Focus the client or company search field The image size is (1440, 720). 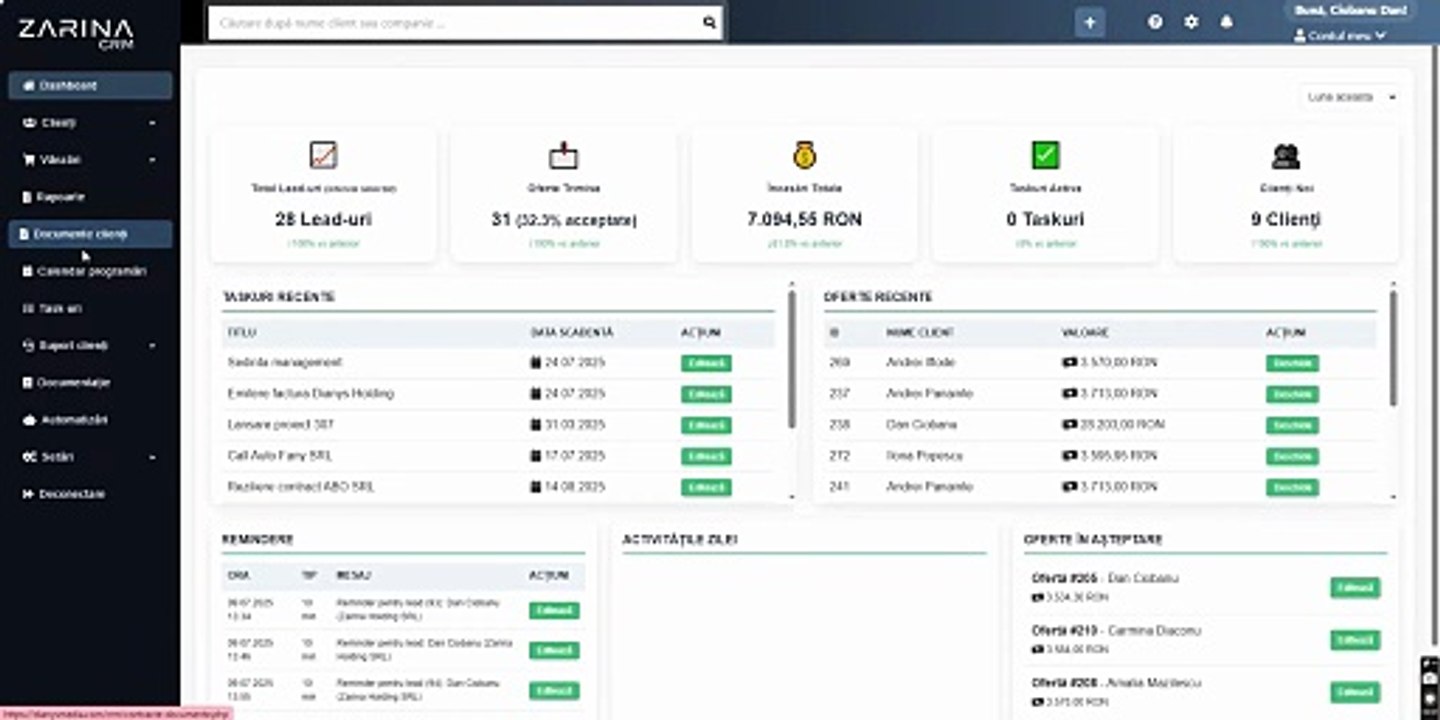click(x=455, y=22)
